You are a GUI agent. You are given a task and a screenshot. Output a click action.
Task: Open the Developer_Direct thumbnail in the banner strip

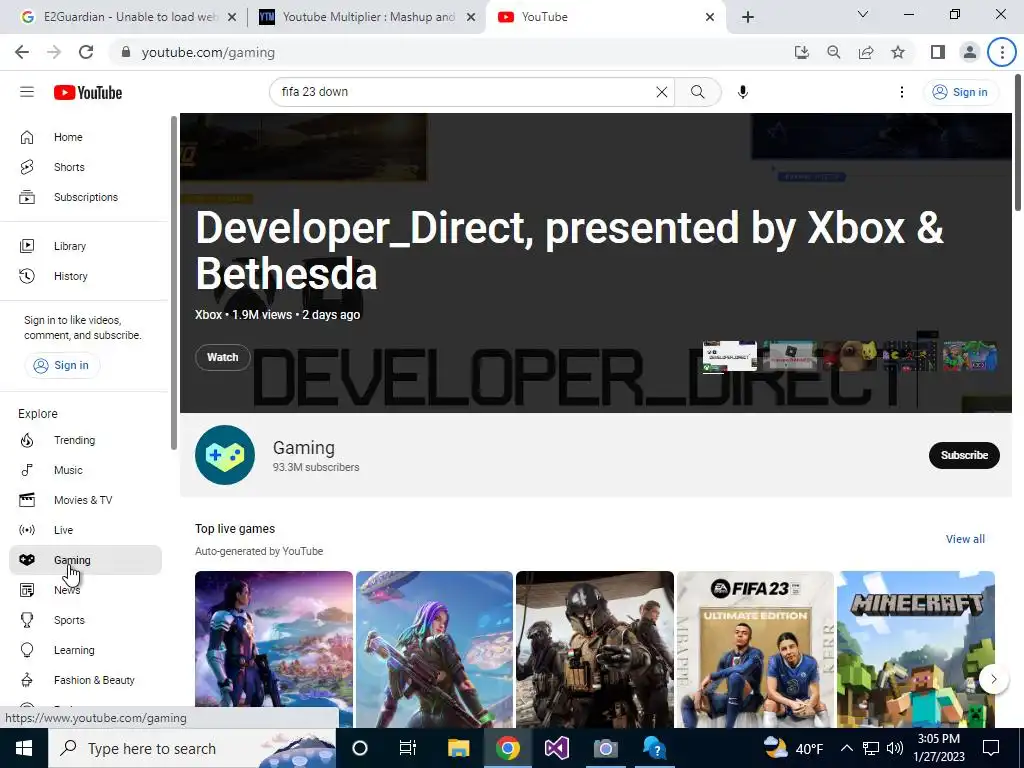pos(729,357)
